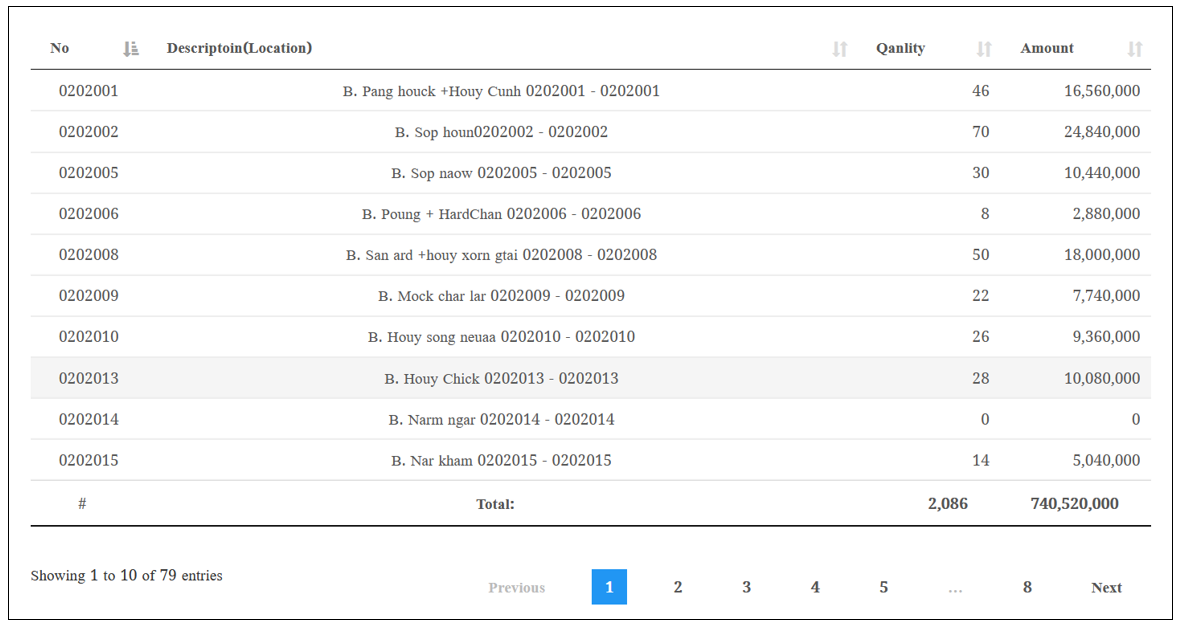Click the B. Nar kham 0202015 row

pos(501,460)
